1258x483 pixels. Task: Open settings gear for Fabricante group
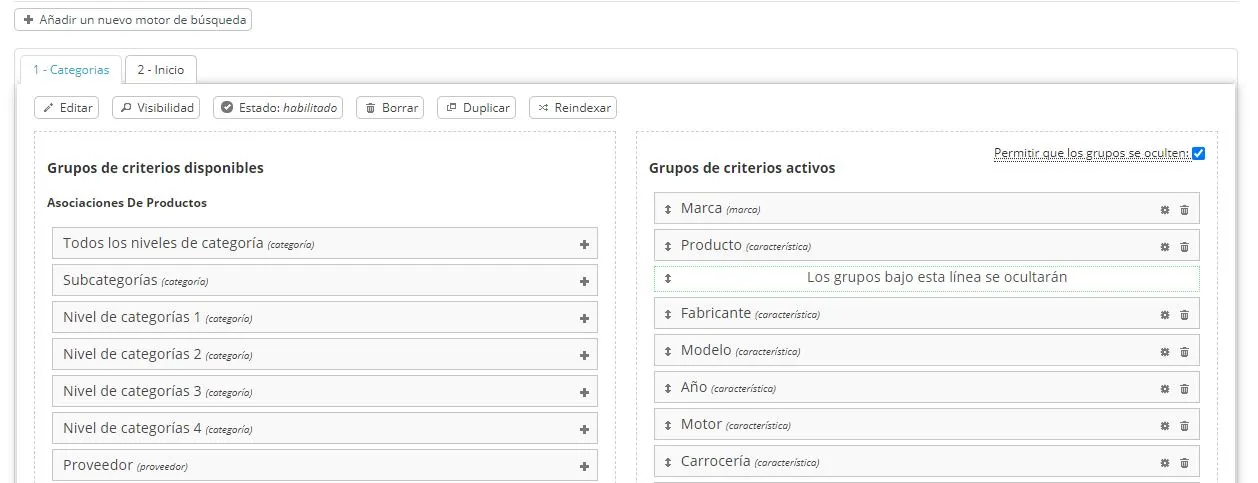pyautogui.click(x=1164, y=315)
